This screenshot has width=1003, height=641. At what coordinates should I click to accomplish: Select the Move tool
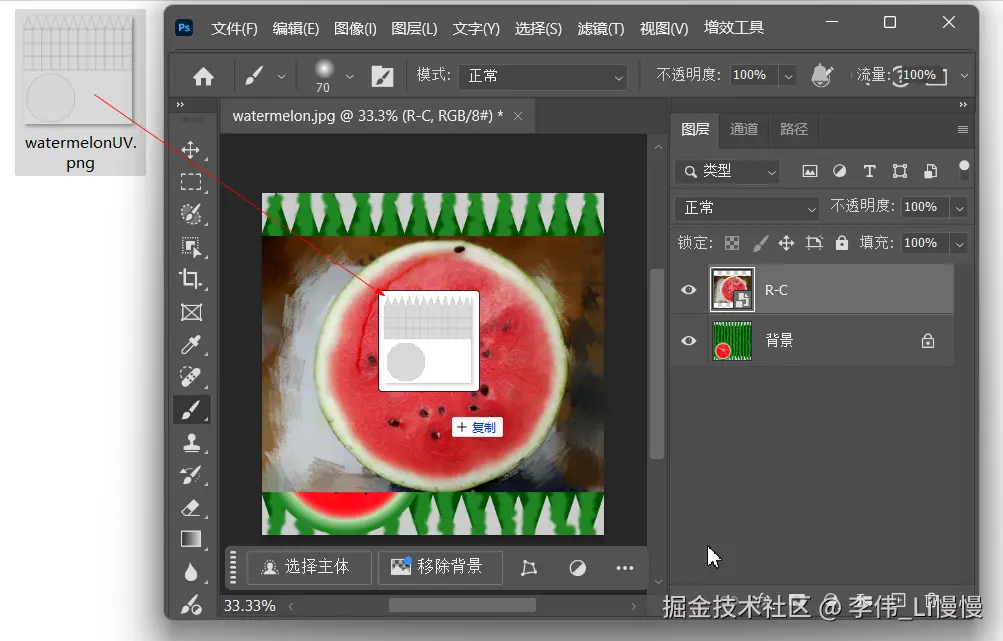tap(191, 150)
